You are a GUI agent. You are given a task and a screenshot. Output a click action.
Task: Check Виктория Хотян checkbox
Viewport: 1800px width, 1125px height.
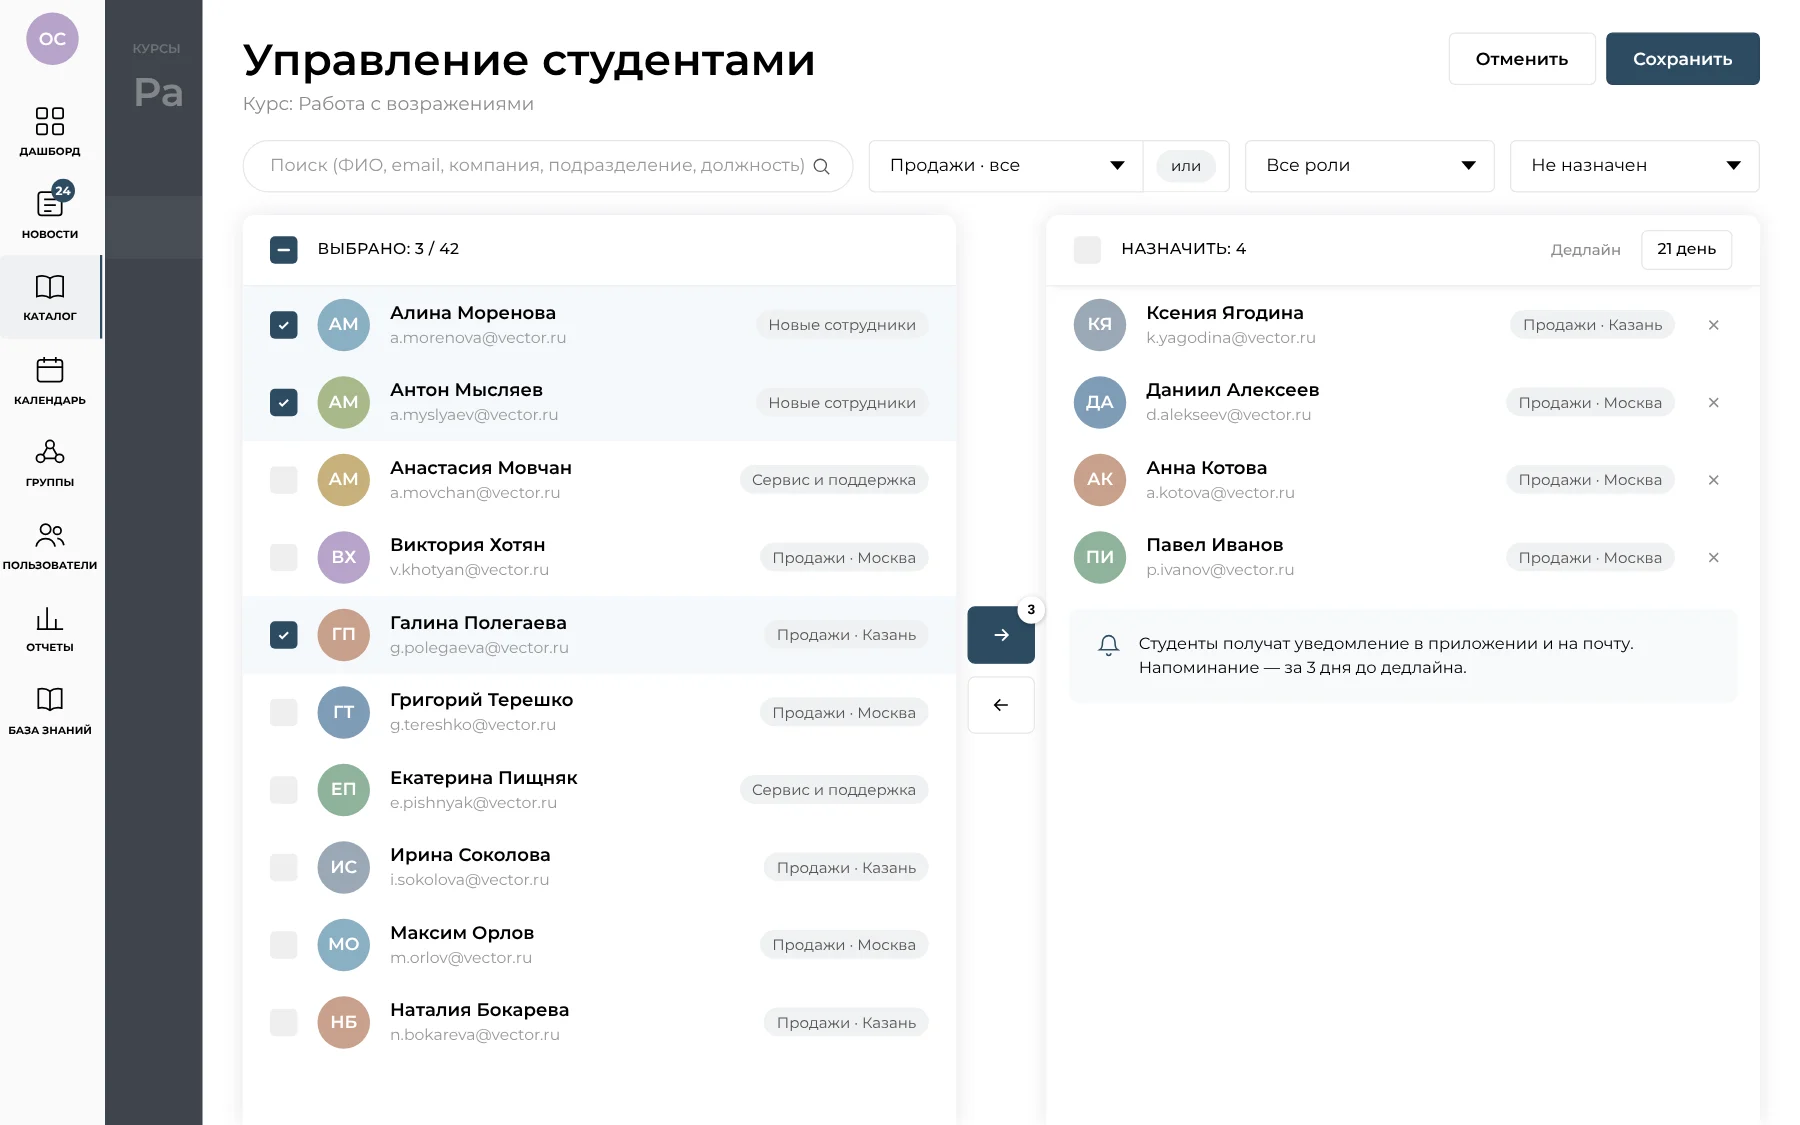284,558
